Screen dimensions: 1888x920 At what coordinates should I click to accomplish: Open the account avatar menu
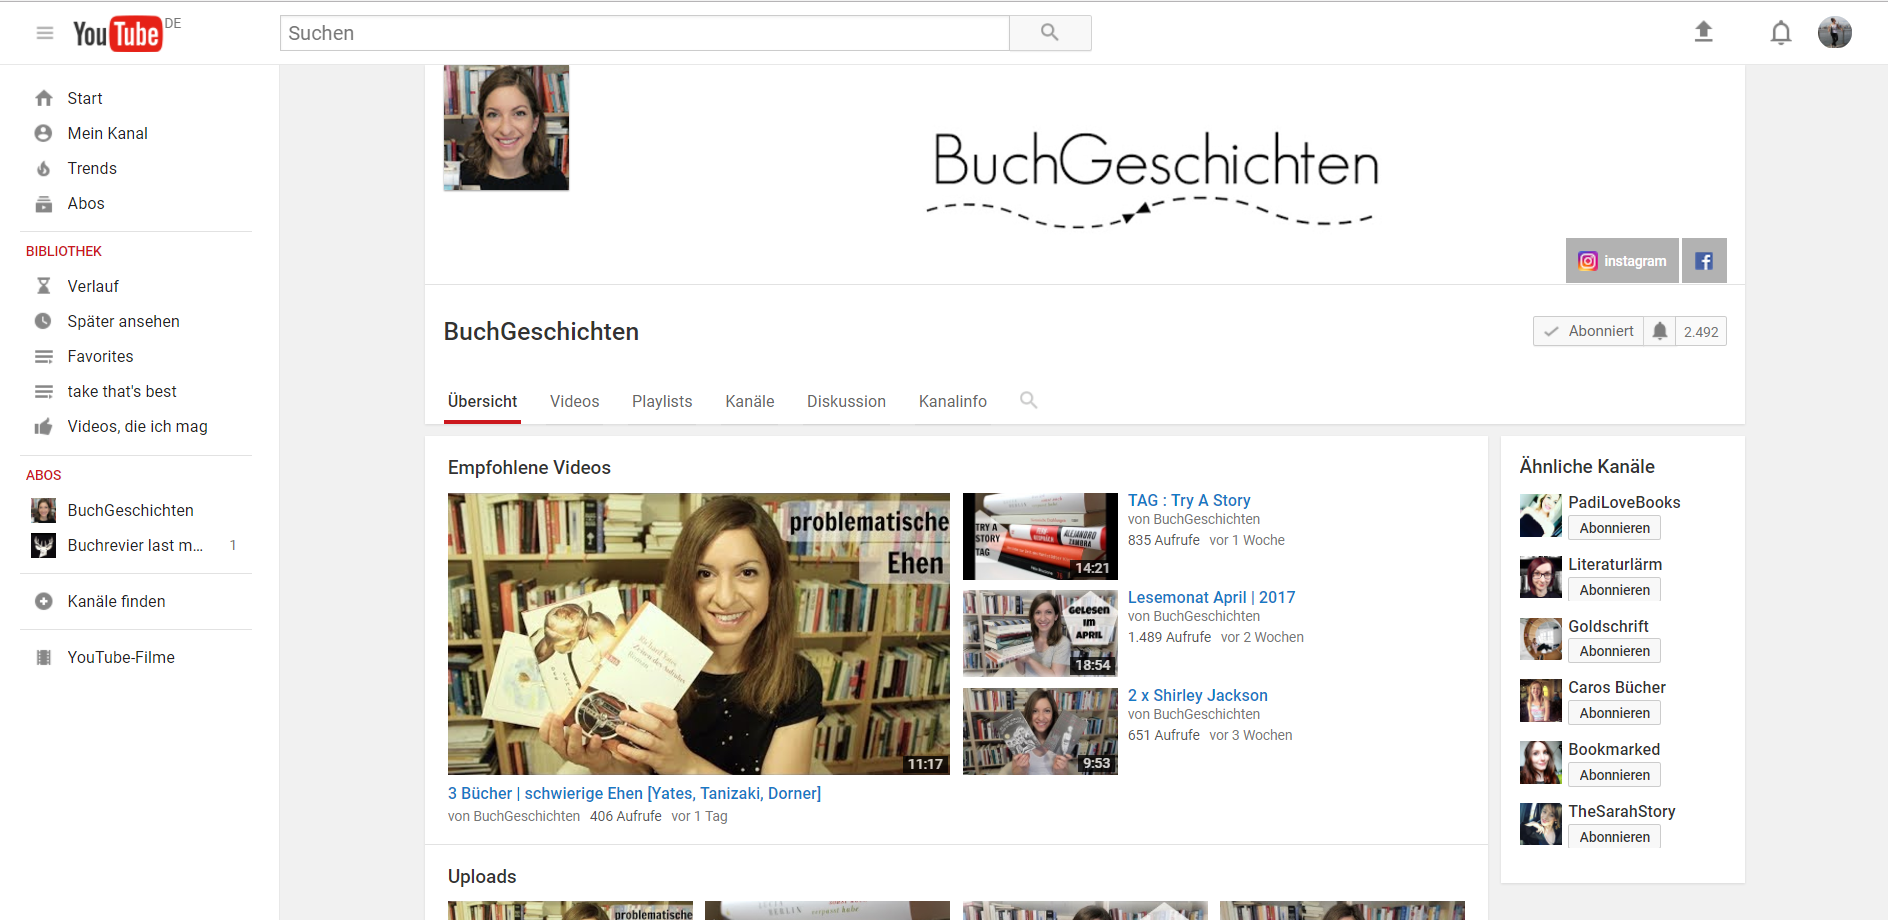point(1835,32)
